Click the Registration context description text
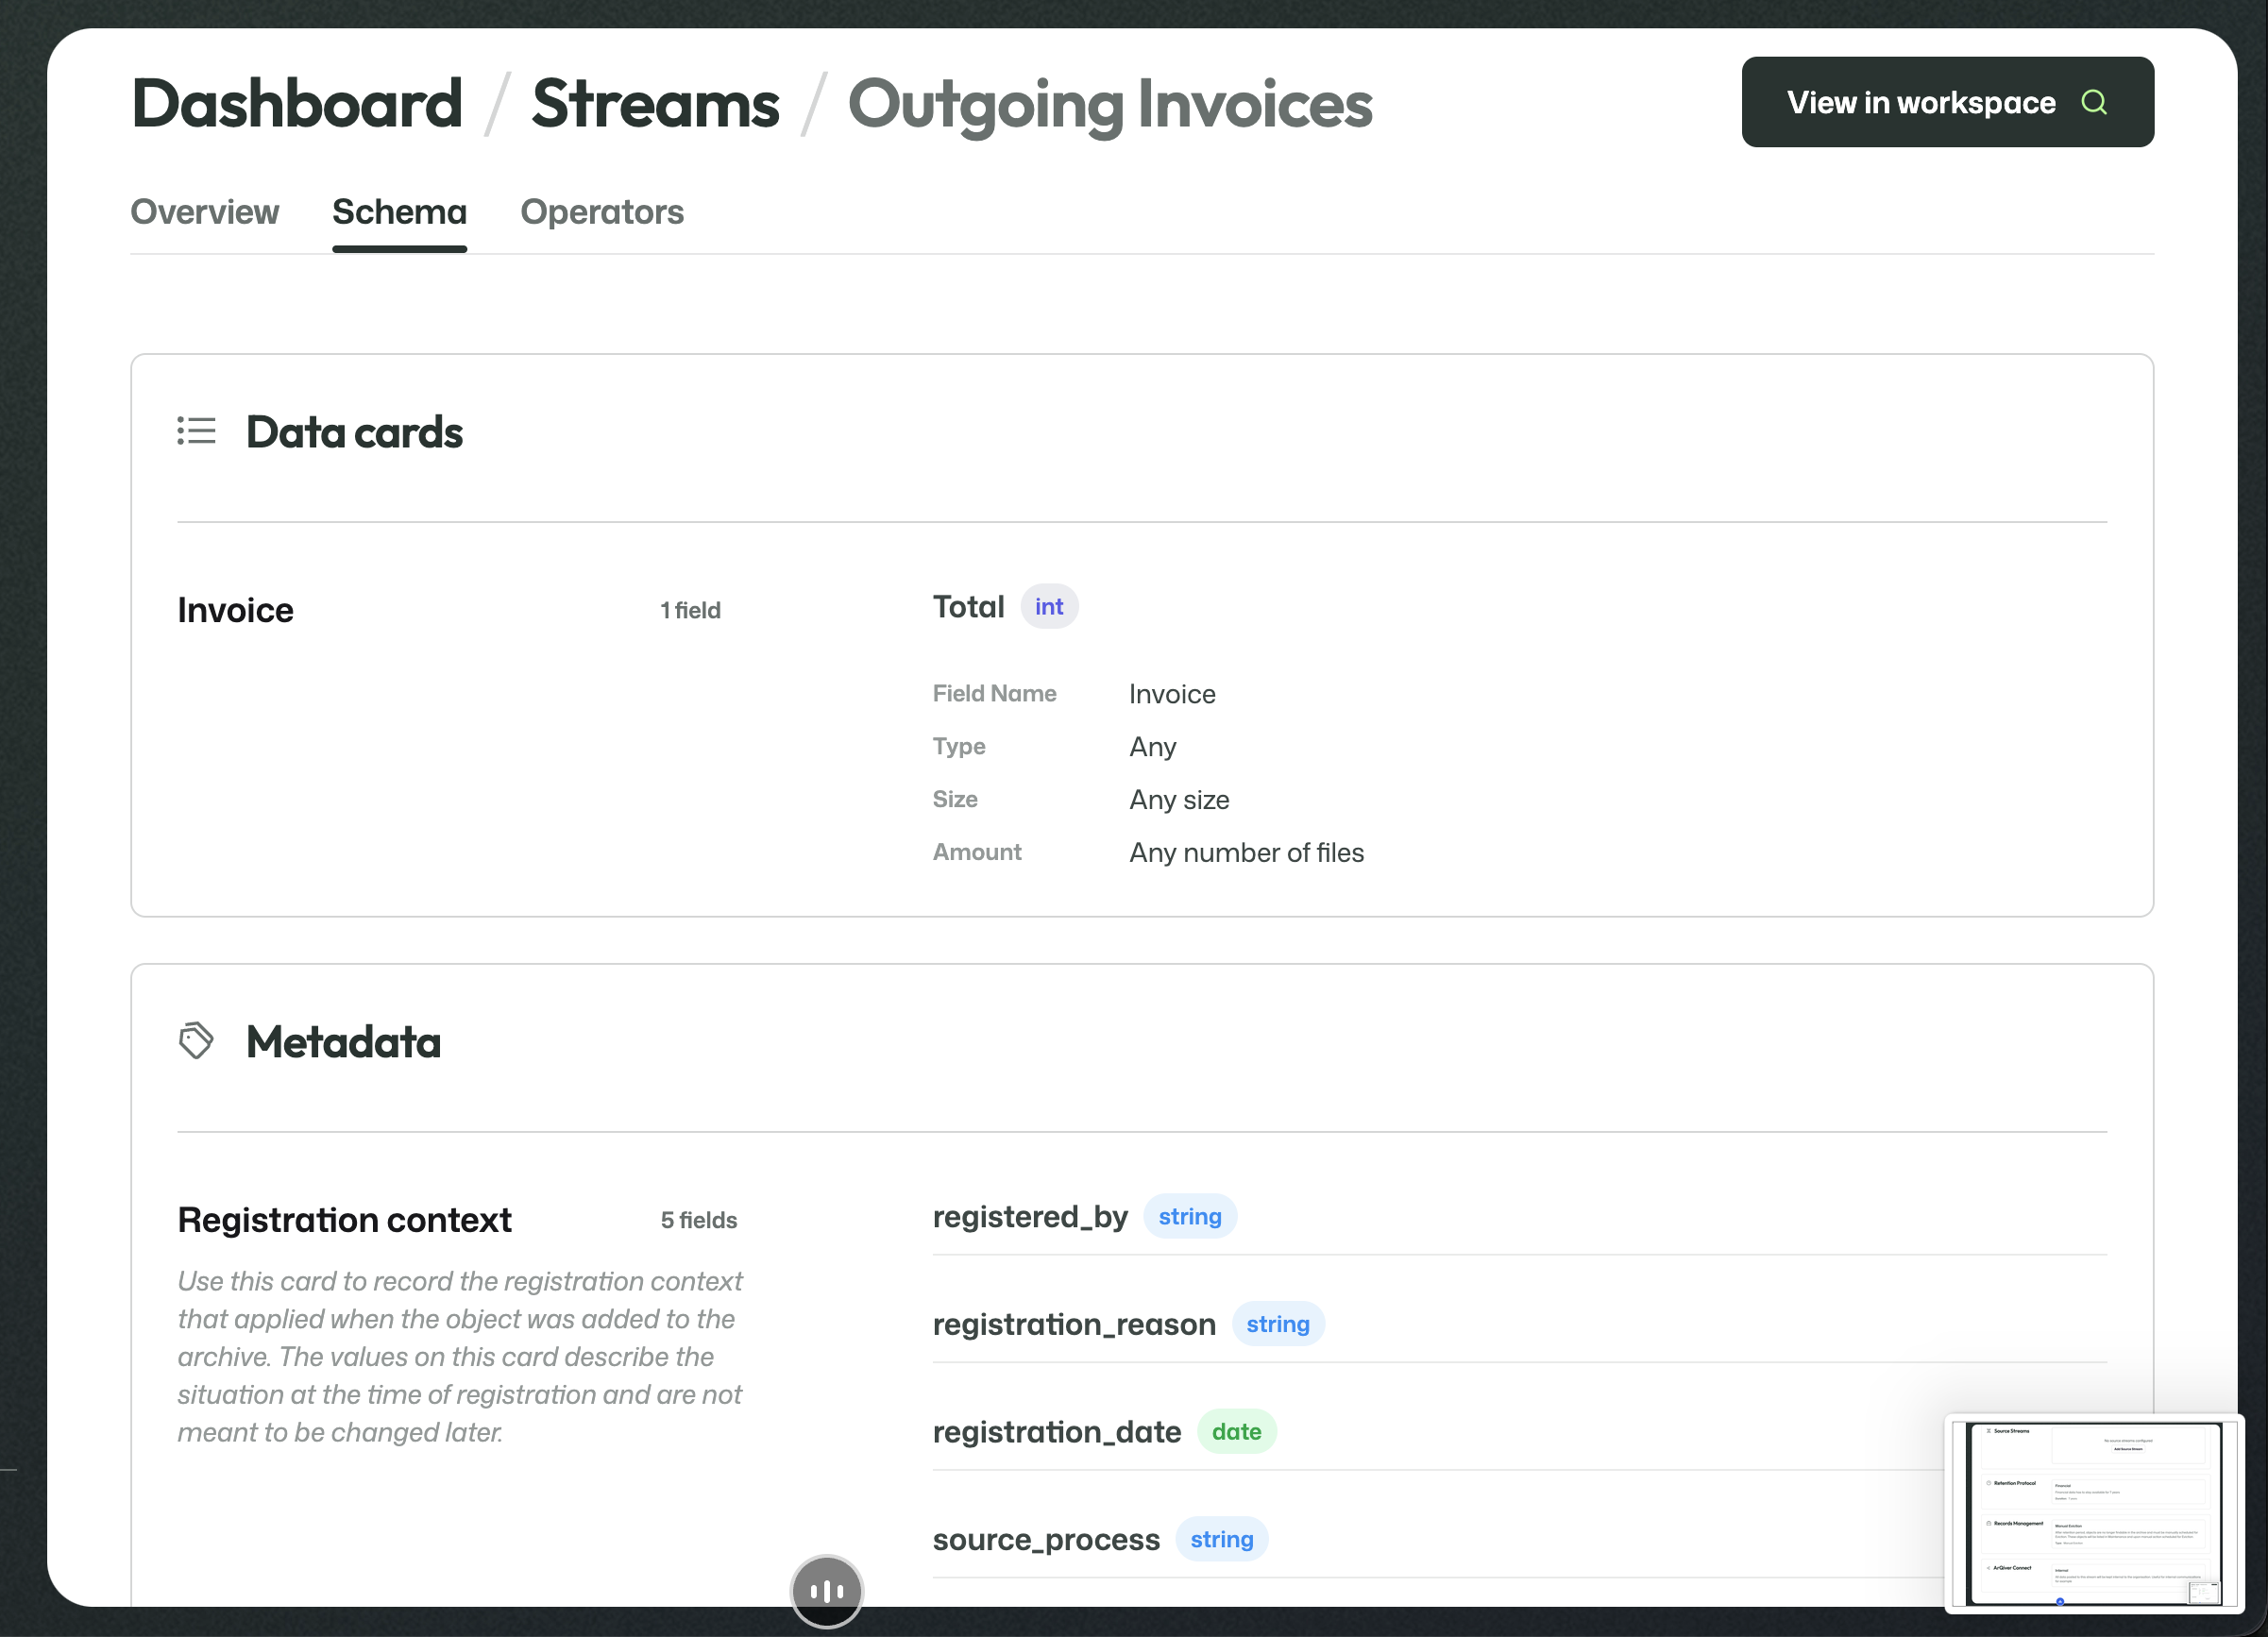Screen dimensions: 2268x1637 point(460,1356)
